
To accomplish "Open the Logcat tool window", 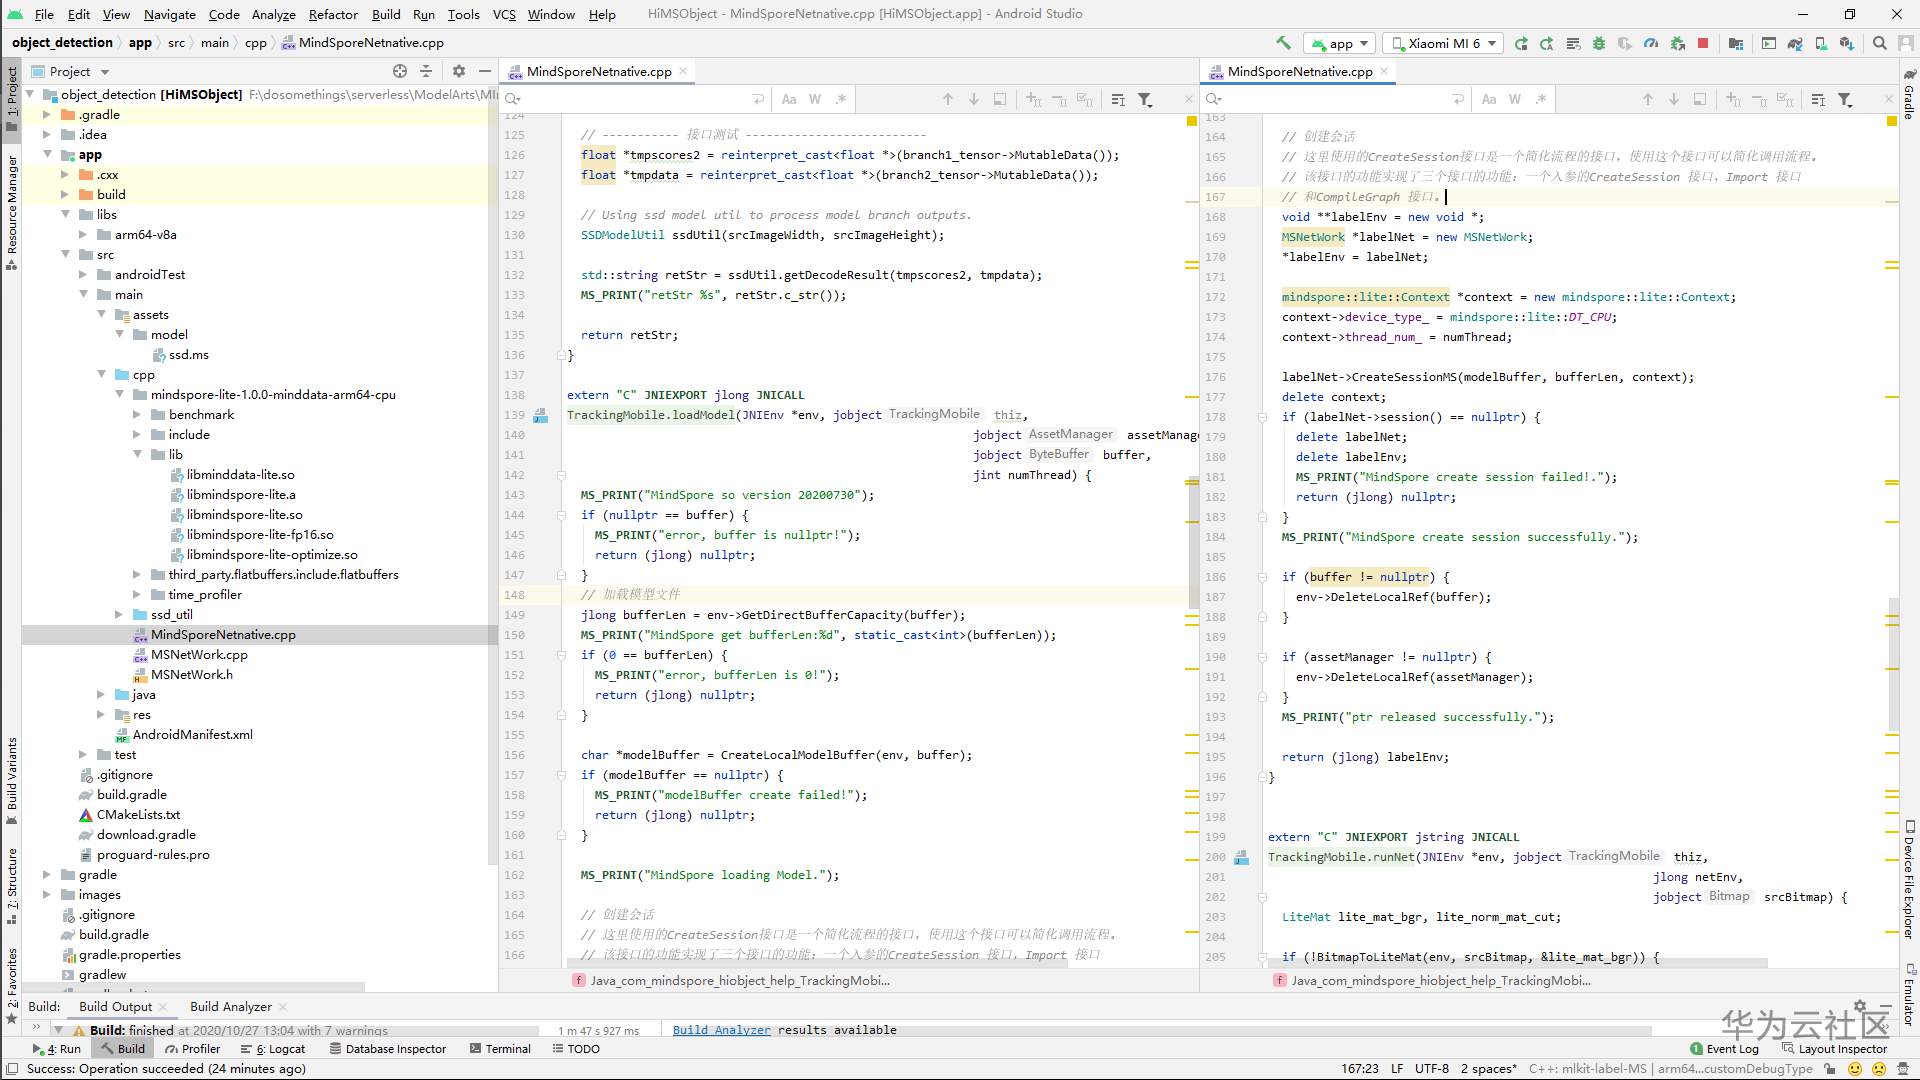I will click(278, 1049).
